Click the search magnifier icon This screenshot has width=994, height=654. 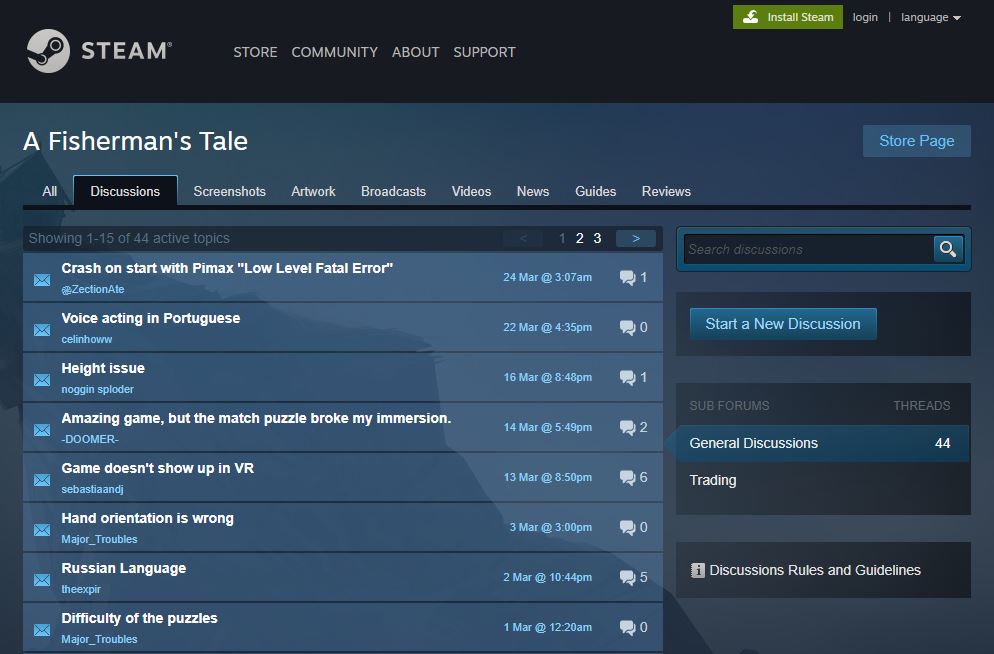point(948,249)
